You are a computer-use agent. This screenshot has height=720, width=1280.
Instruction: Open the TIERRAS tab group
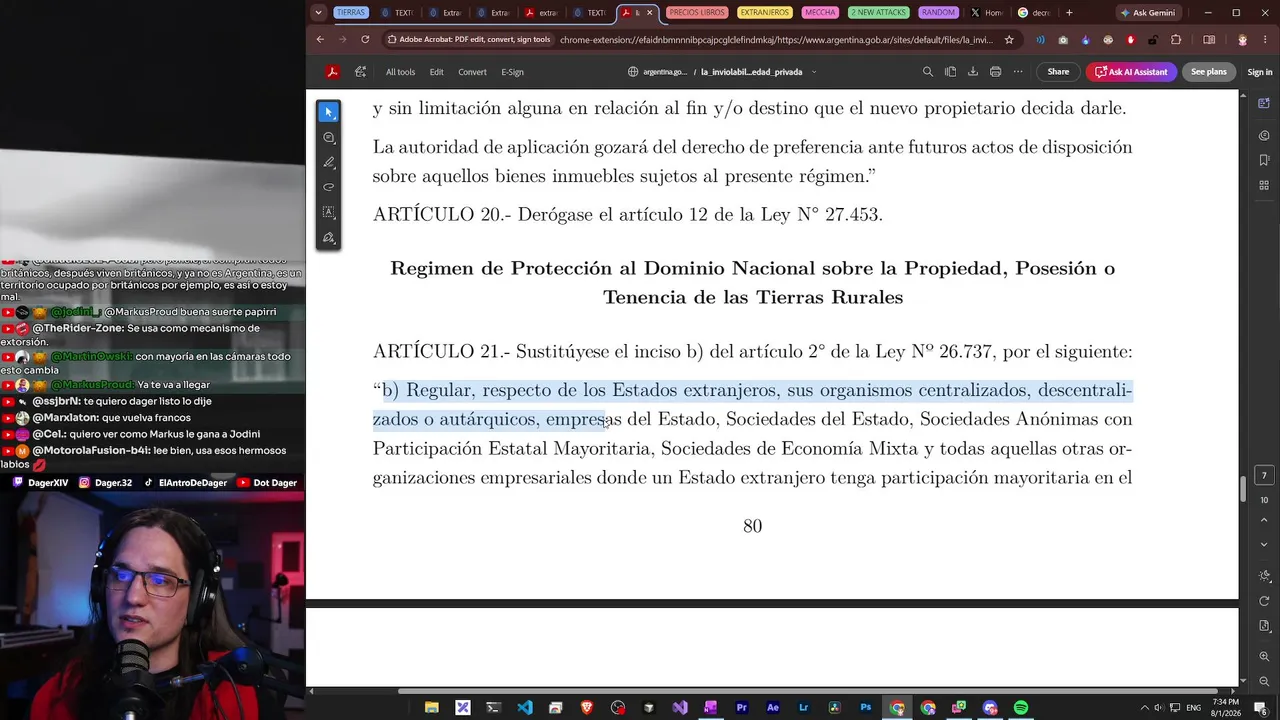(x=351, y=13)
